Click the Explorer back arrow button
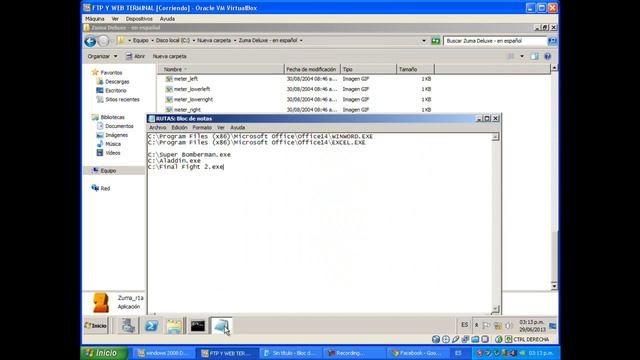 tap(90, 41)
